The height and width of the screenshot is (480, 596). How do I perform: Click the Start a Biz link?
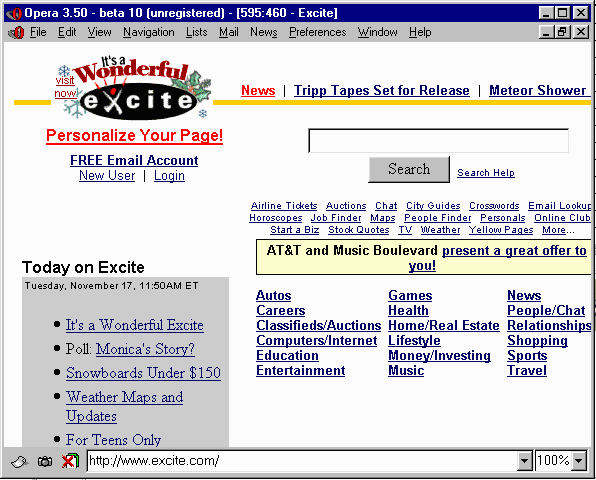pos(295,230)
